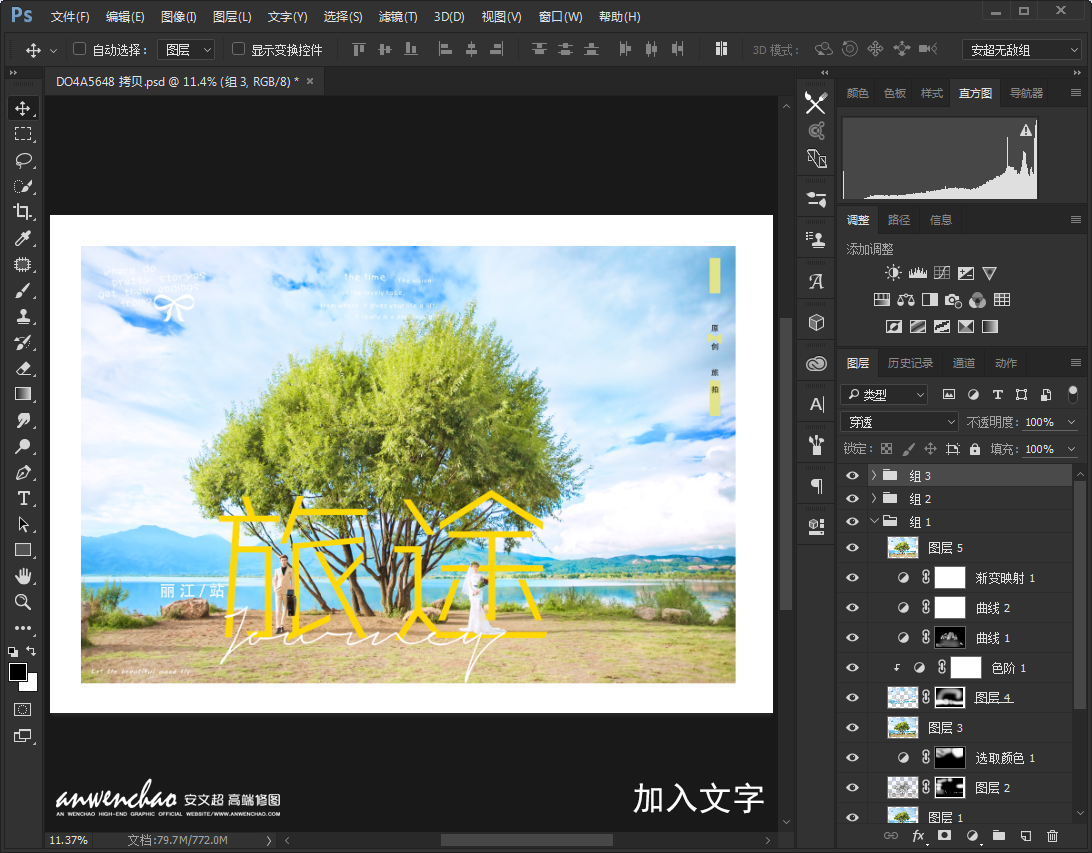1092x853 pixels.
Task: Select the Pen tool
Action: point(23,473)
